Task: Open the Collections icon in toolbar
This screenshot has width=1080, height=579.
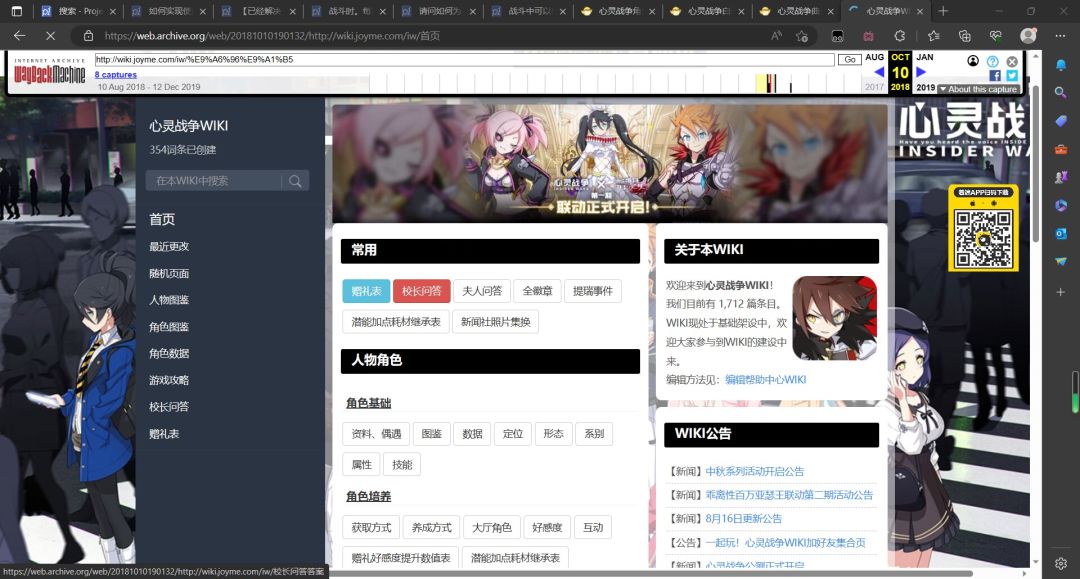Action: [x=964, y=36]
